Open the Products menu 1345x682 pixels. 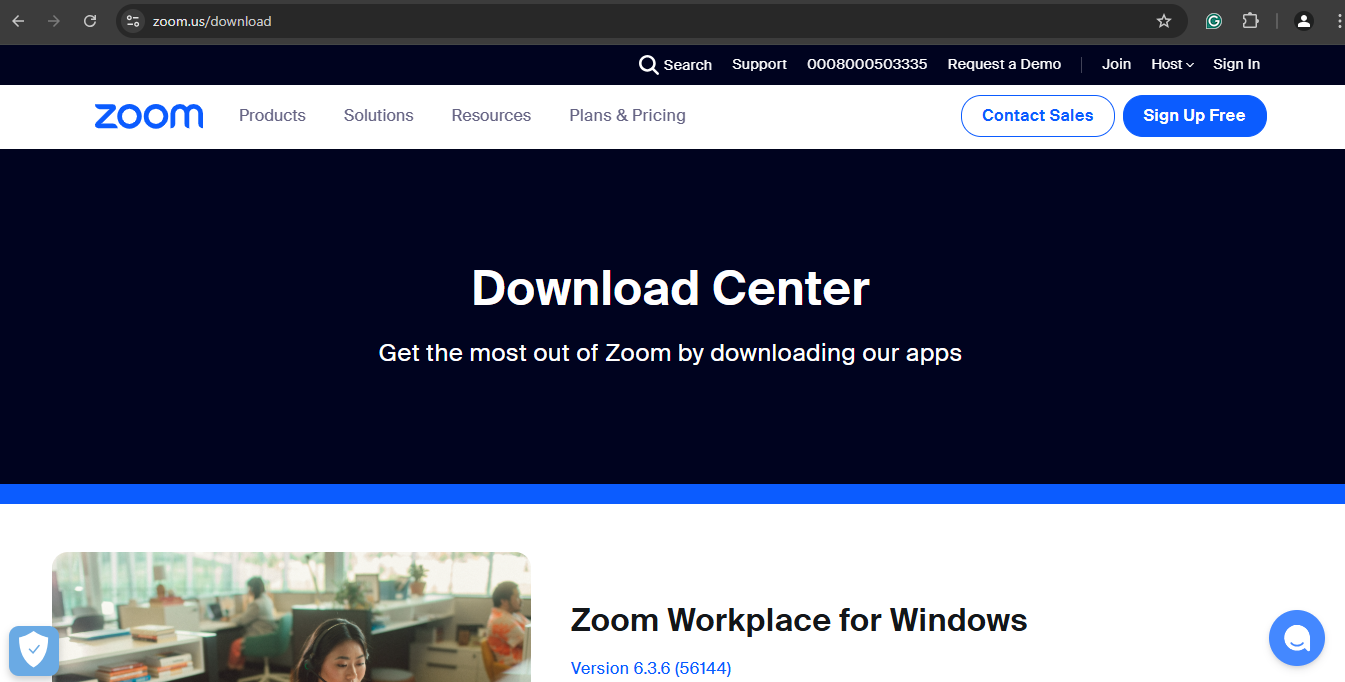tap(272, 116)
